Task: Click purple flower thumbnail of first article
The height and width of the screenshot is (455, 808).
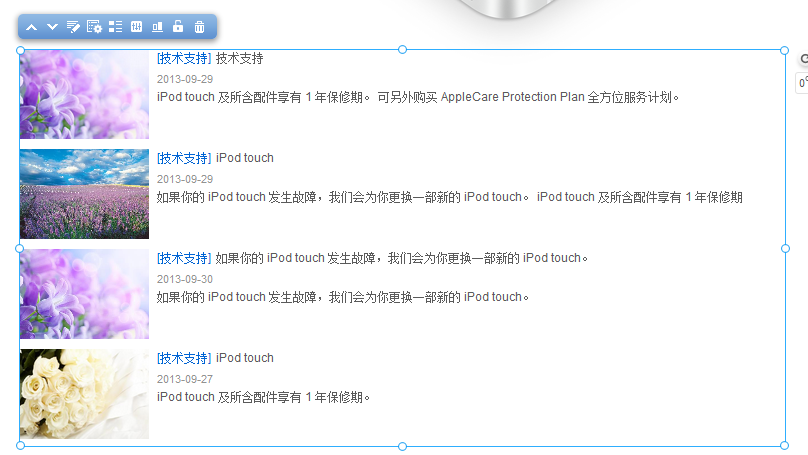Action: (85, 94)
